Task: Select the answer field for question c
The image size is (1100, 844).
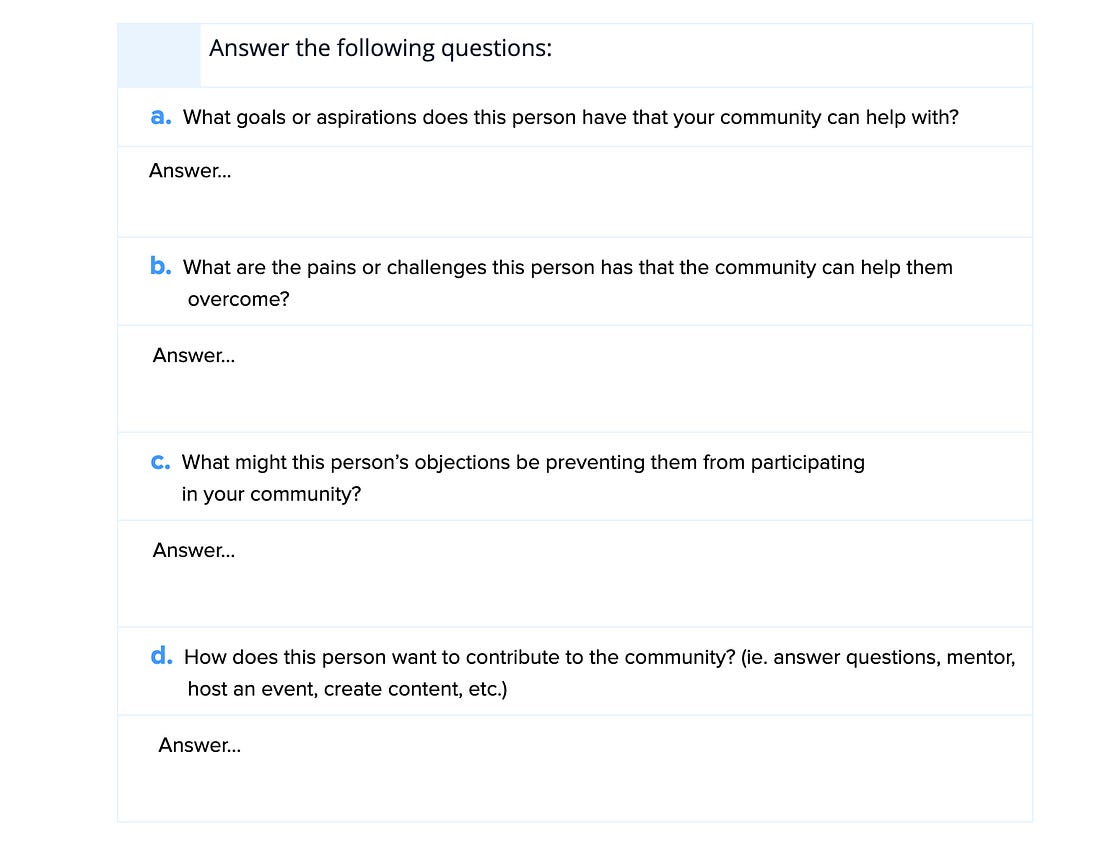Action: click(x=575, y=573)
